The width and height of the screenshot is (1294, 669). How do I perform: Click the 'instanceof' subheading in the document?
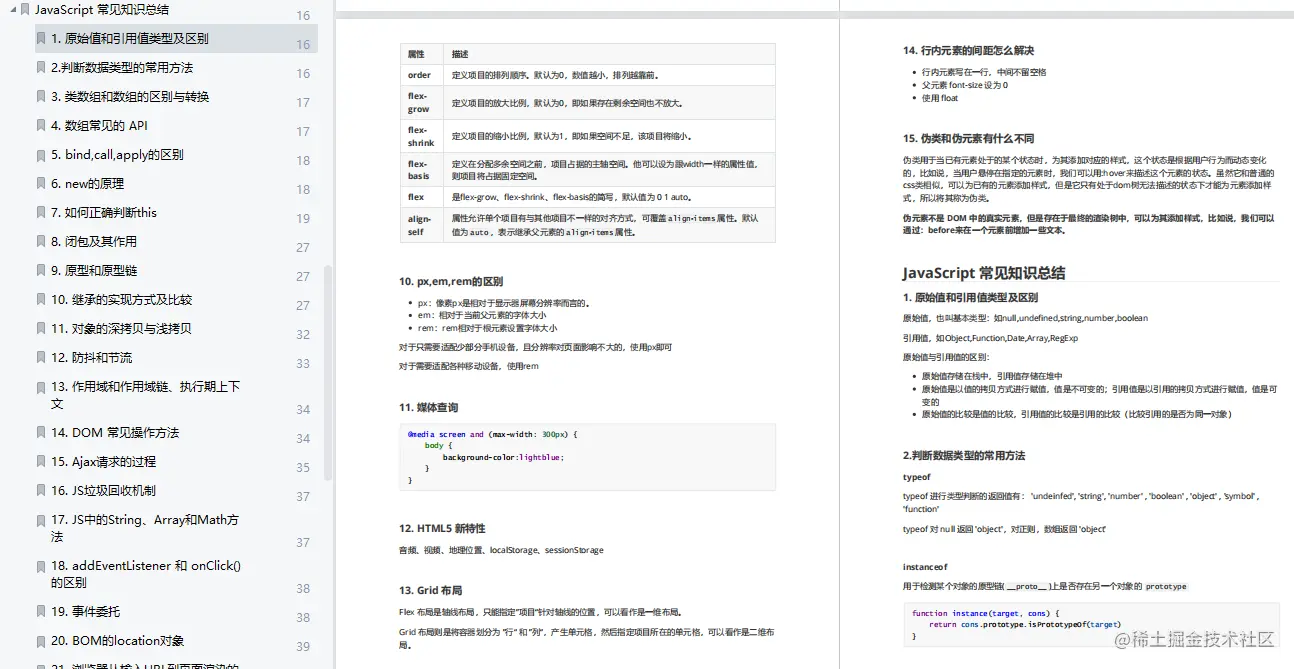tap(925, 567)
